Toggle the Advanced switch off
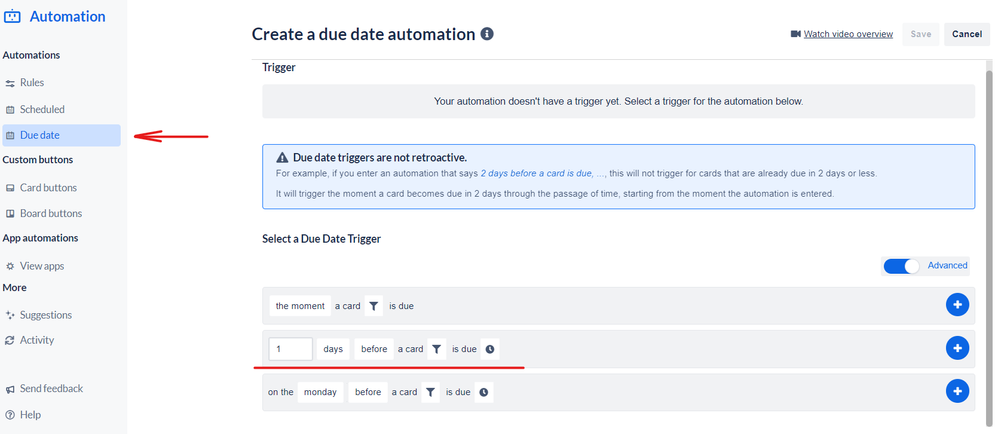Viewport: 998px width, 434px height. click(903, 266)
